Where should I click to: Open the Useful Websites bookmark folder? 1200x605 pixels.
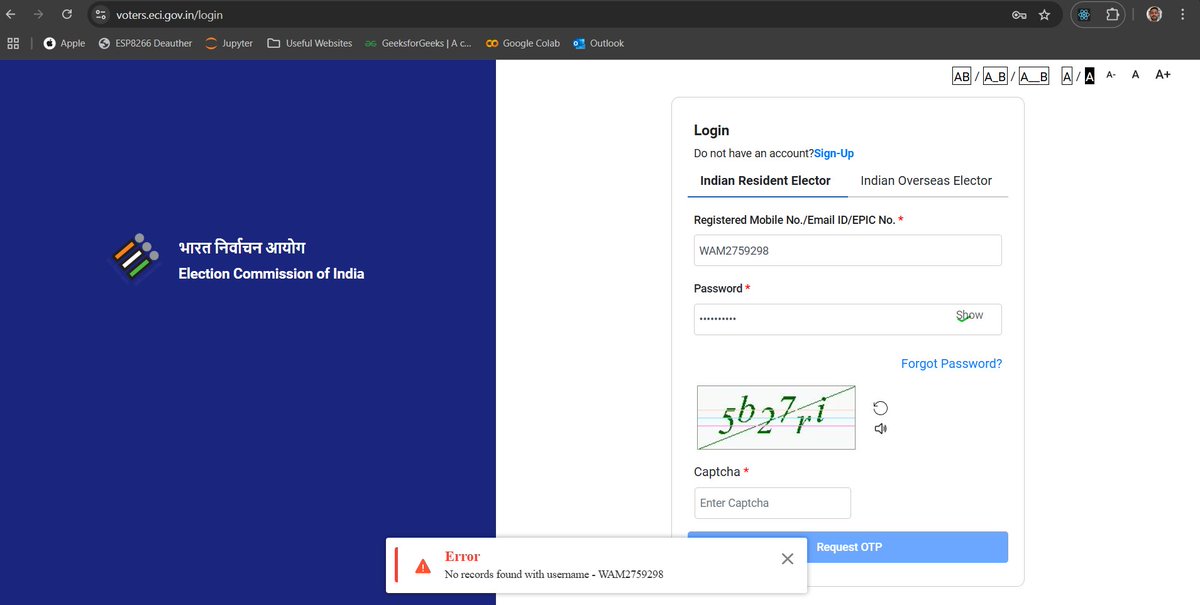point(310,43)
